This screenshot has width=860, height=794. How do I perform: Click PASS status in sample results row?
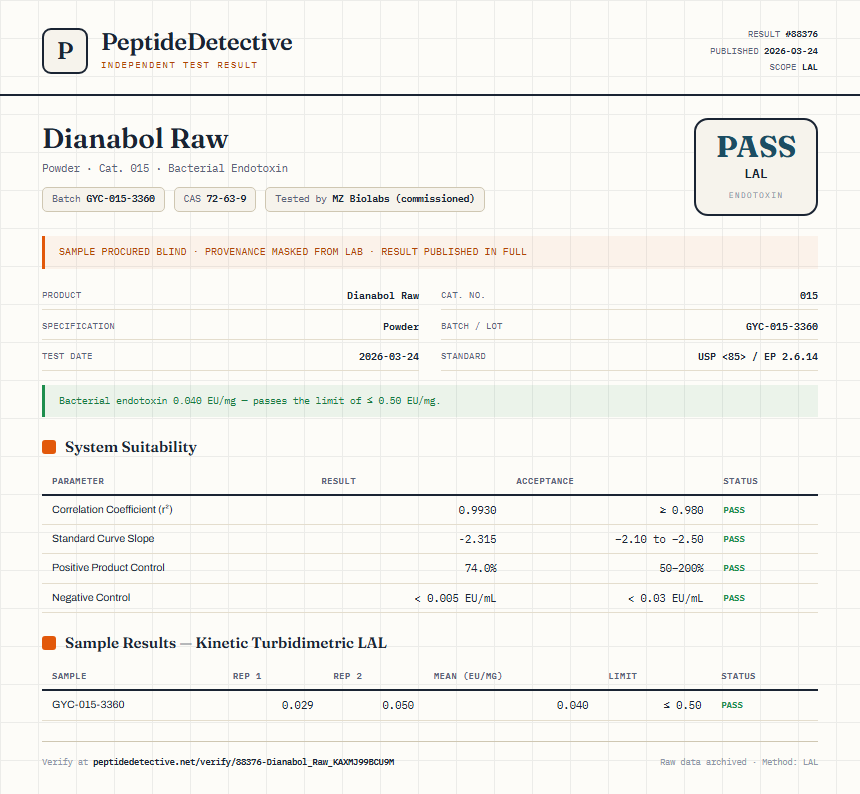(732, 705)
